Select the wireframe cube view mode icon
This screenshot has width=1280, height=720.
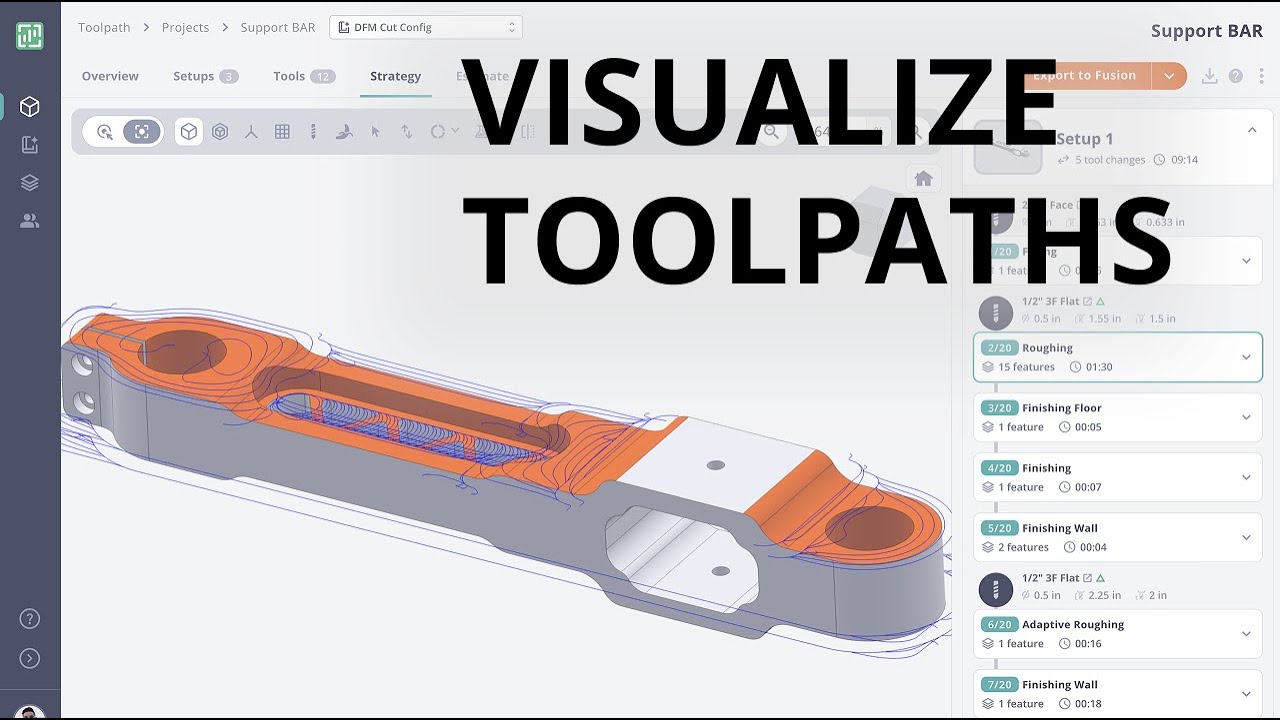220,132
